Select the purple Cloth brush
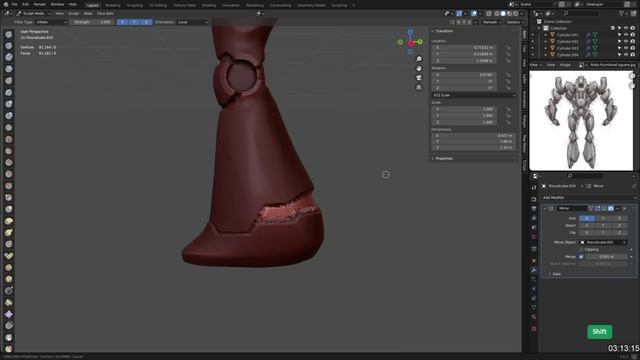Viewport: 640px width, 360px height. point(9,314)
